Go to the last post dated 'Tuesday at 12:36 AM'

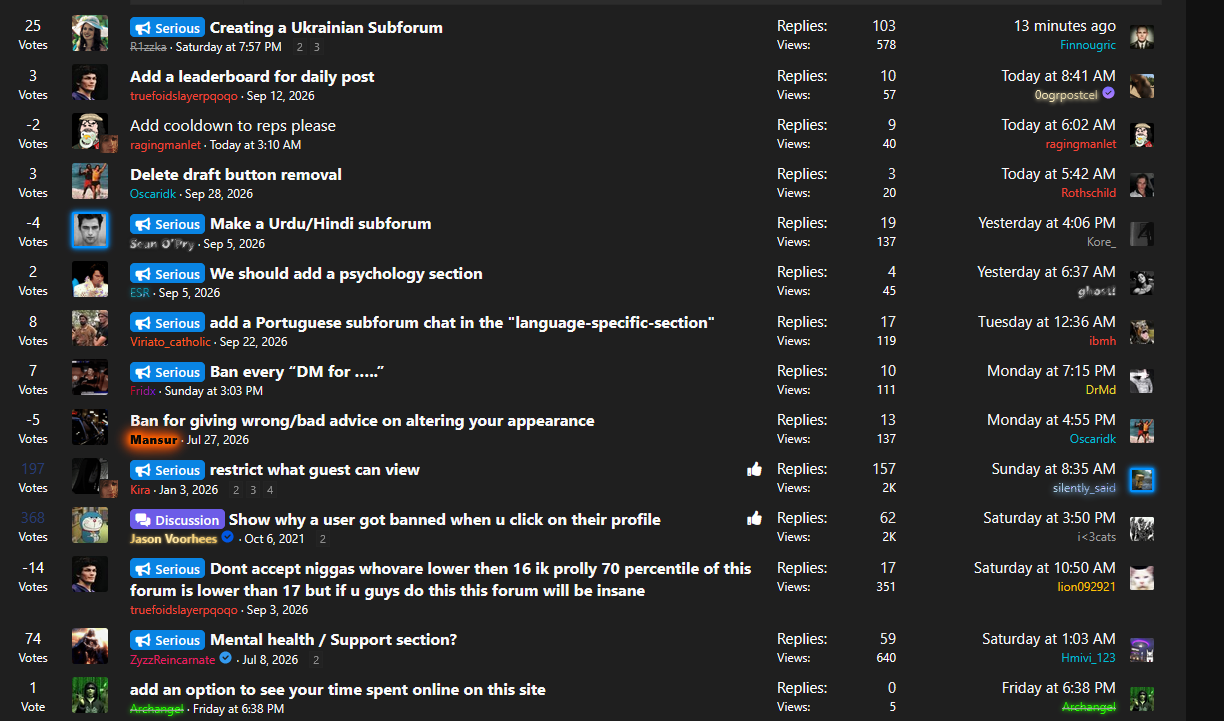point(1047,322)
